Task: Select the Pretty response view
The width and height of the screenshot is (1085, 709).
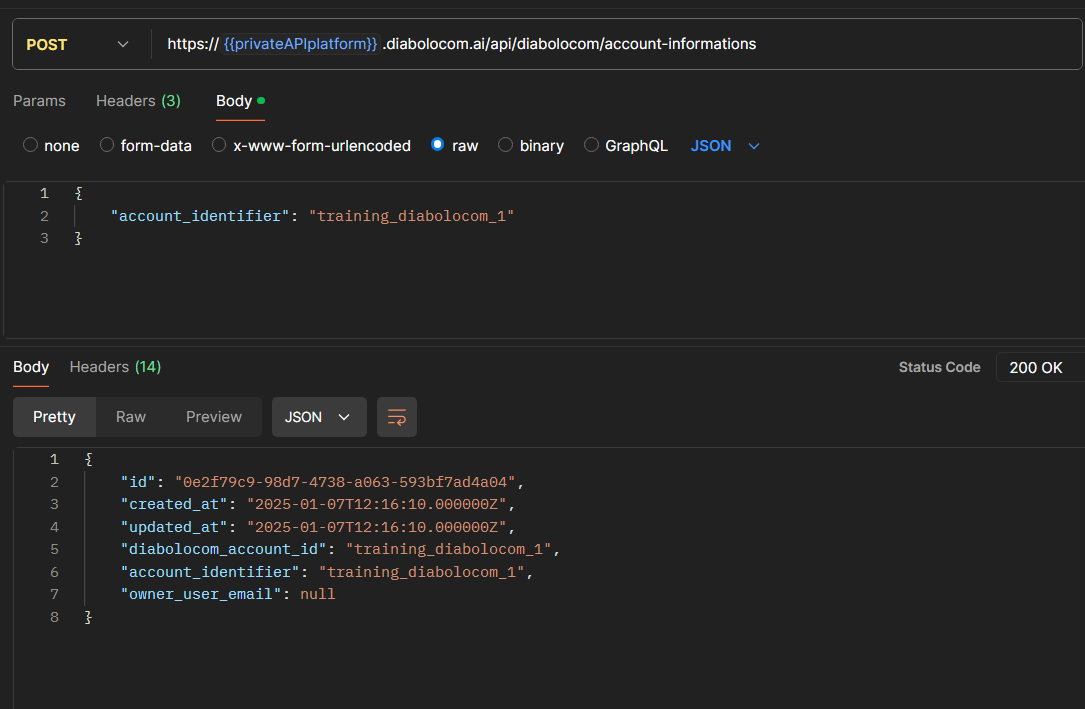Action: (54, 417)
